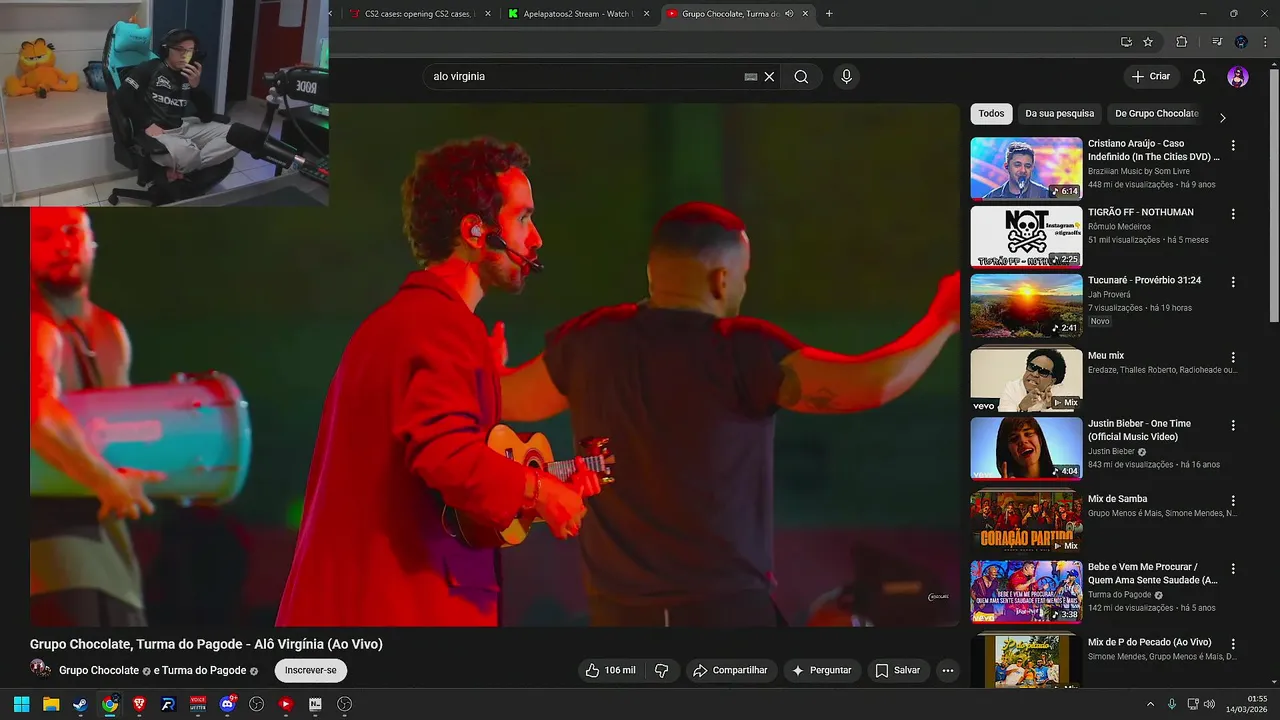
Task: Open Steam from the taskbar
Action: point(80,704)
